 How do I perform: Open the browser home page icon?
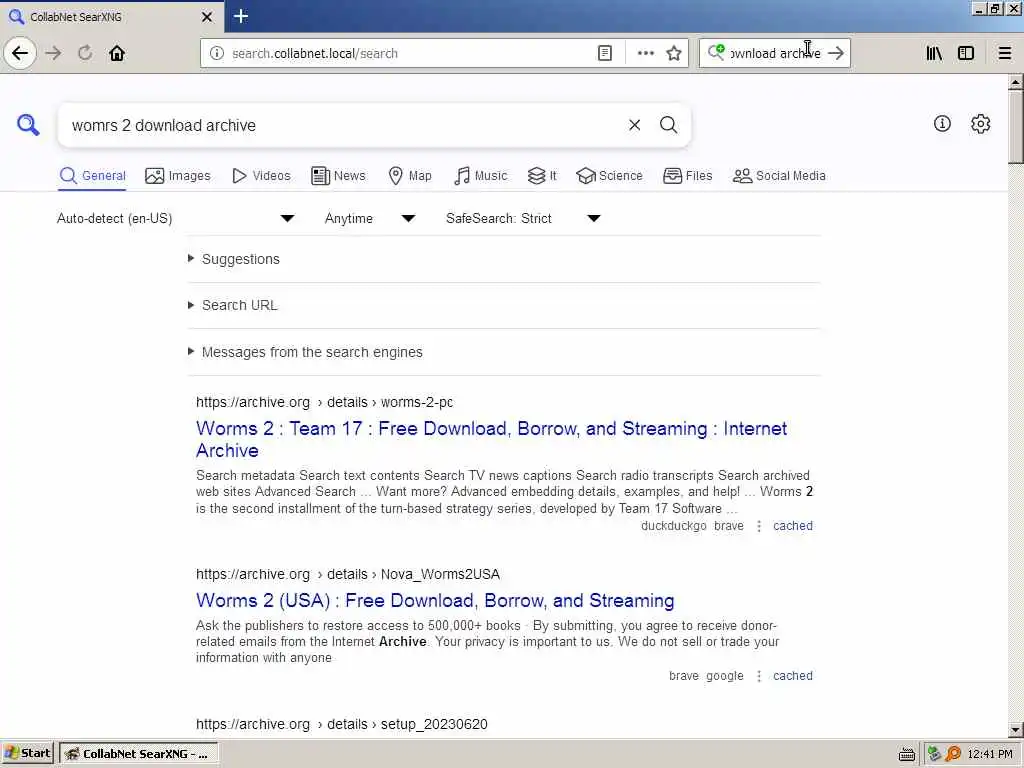tap(117, 53)
